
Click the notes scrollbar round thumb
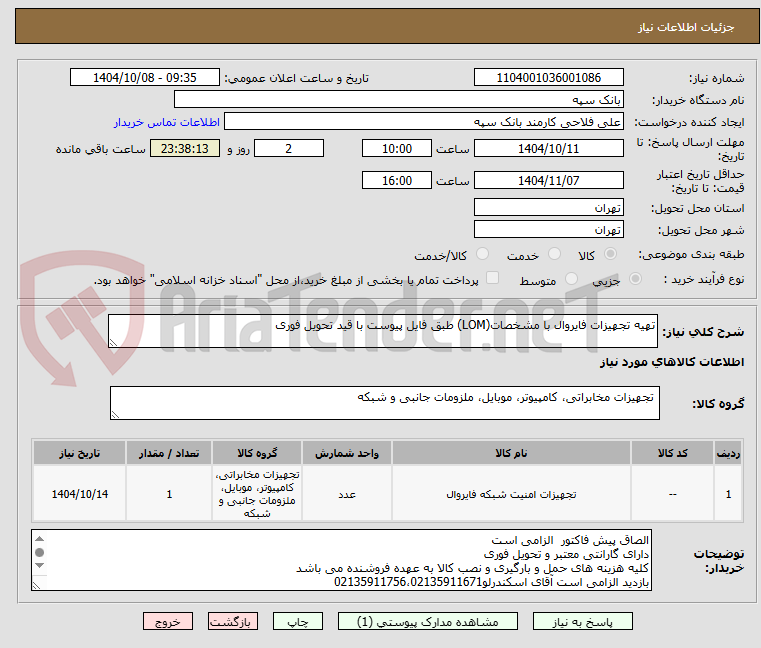pyautogui.click(x=40, y=552)
